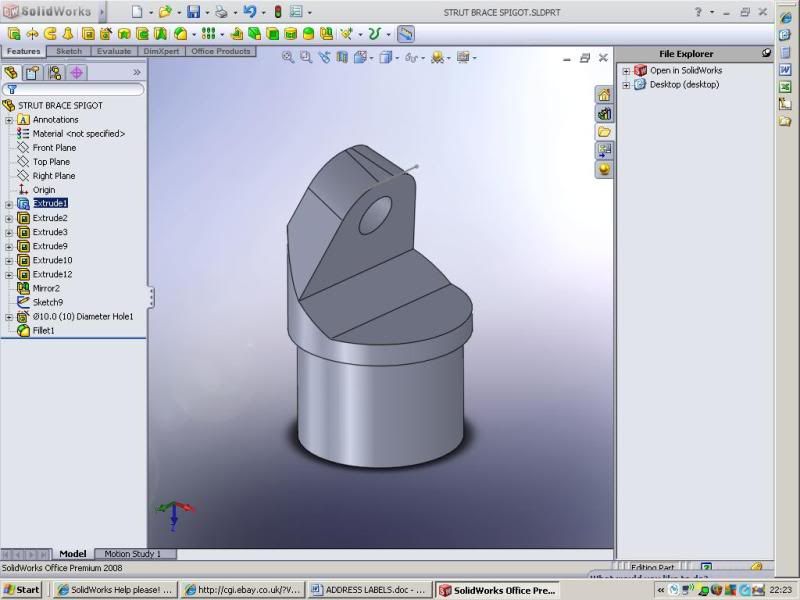This screenshot has width=800, height=600.
Task: Click the New document icon
Action: coord(137,11)
